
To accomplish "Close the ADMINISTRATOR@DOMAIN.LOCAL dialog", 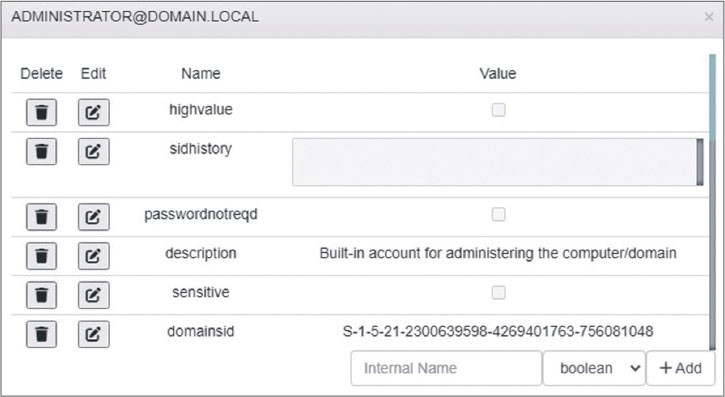I will (x=709, y=17).
